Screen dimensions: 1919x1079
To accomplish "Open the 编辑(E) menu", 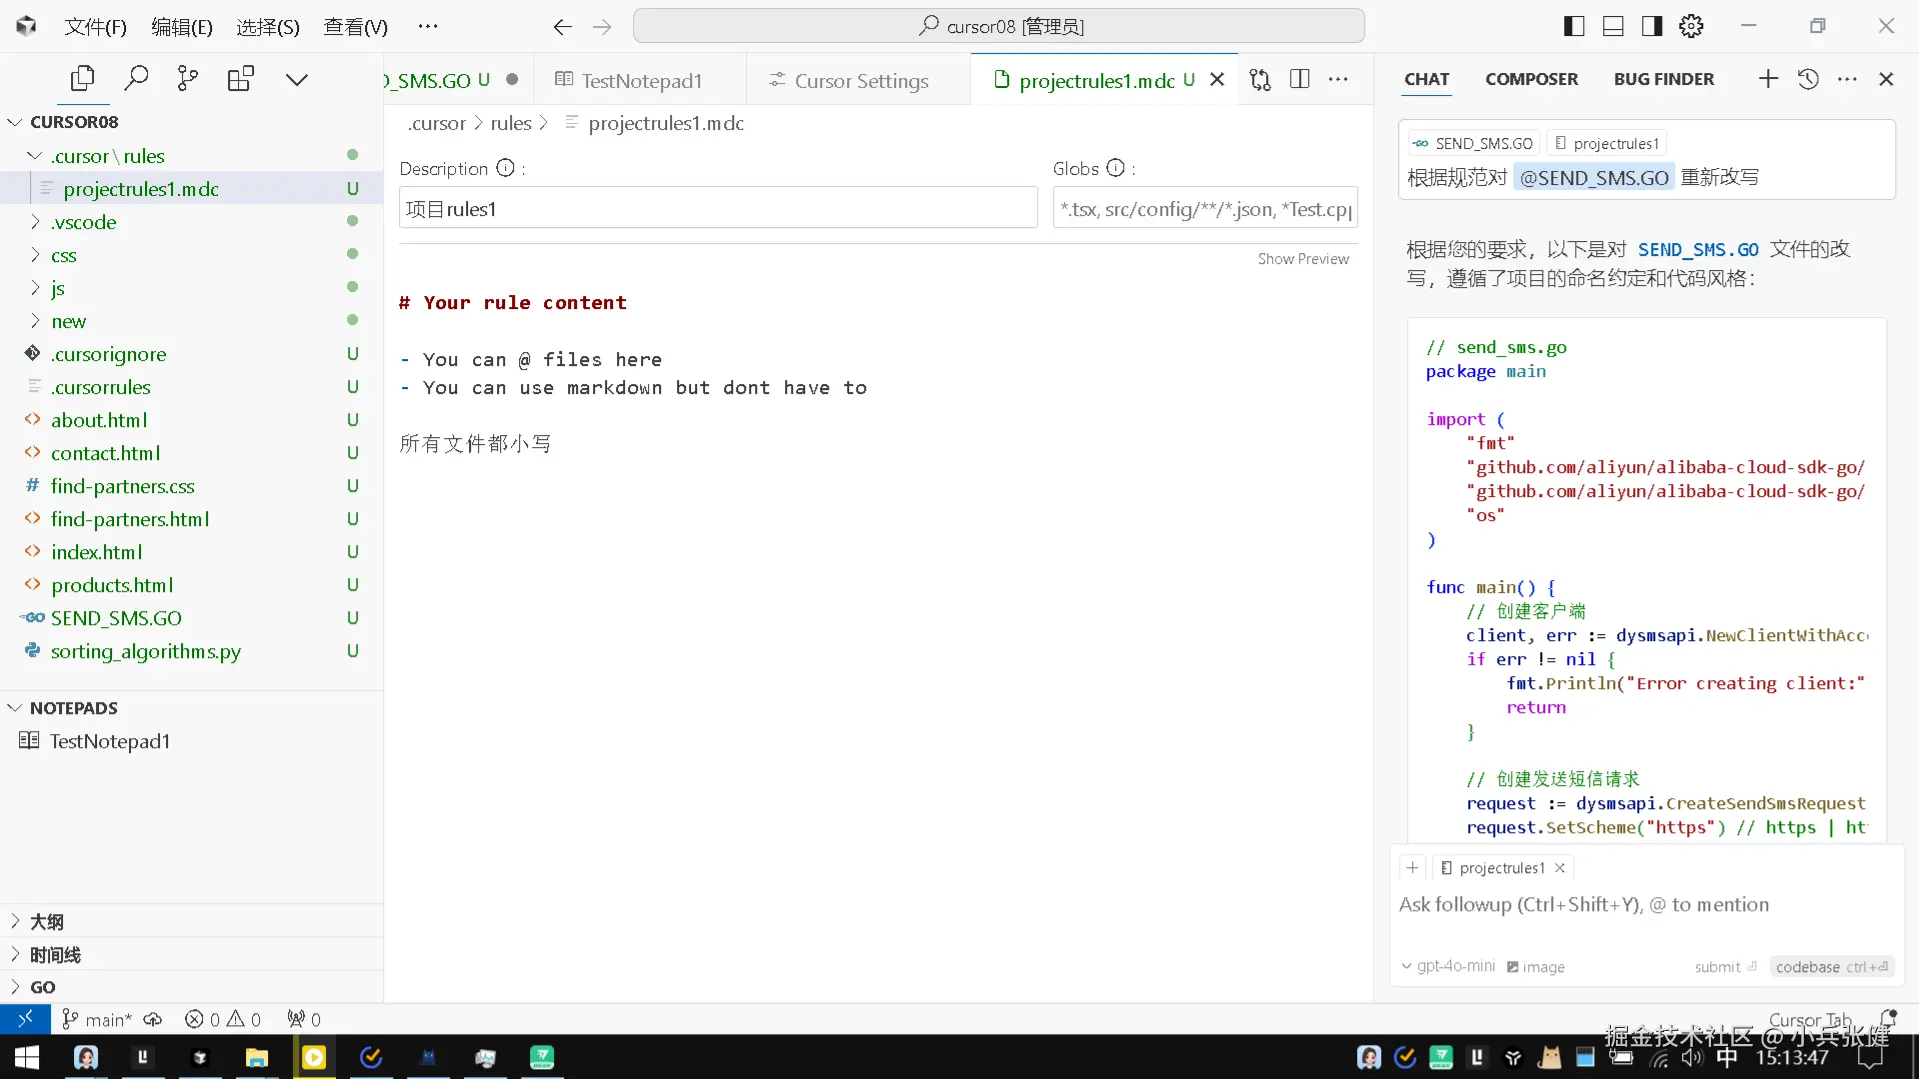I will pos(182,27).
